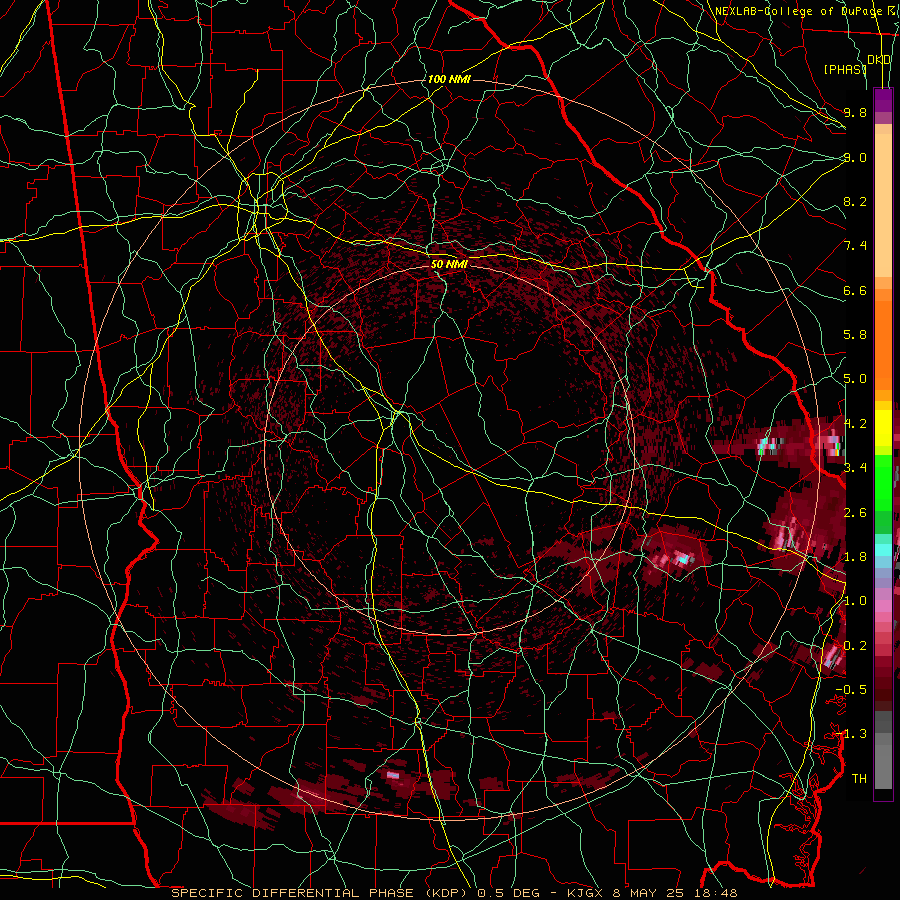Screen dimensions: 900x900
Task: Click the "0.5 DEG" elevation text in caption
Action: (509, 893)
